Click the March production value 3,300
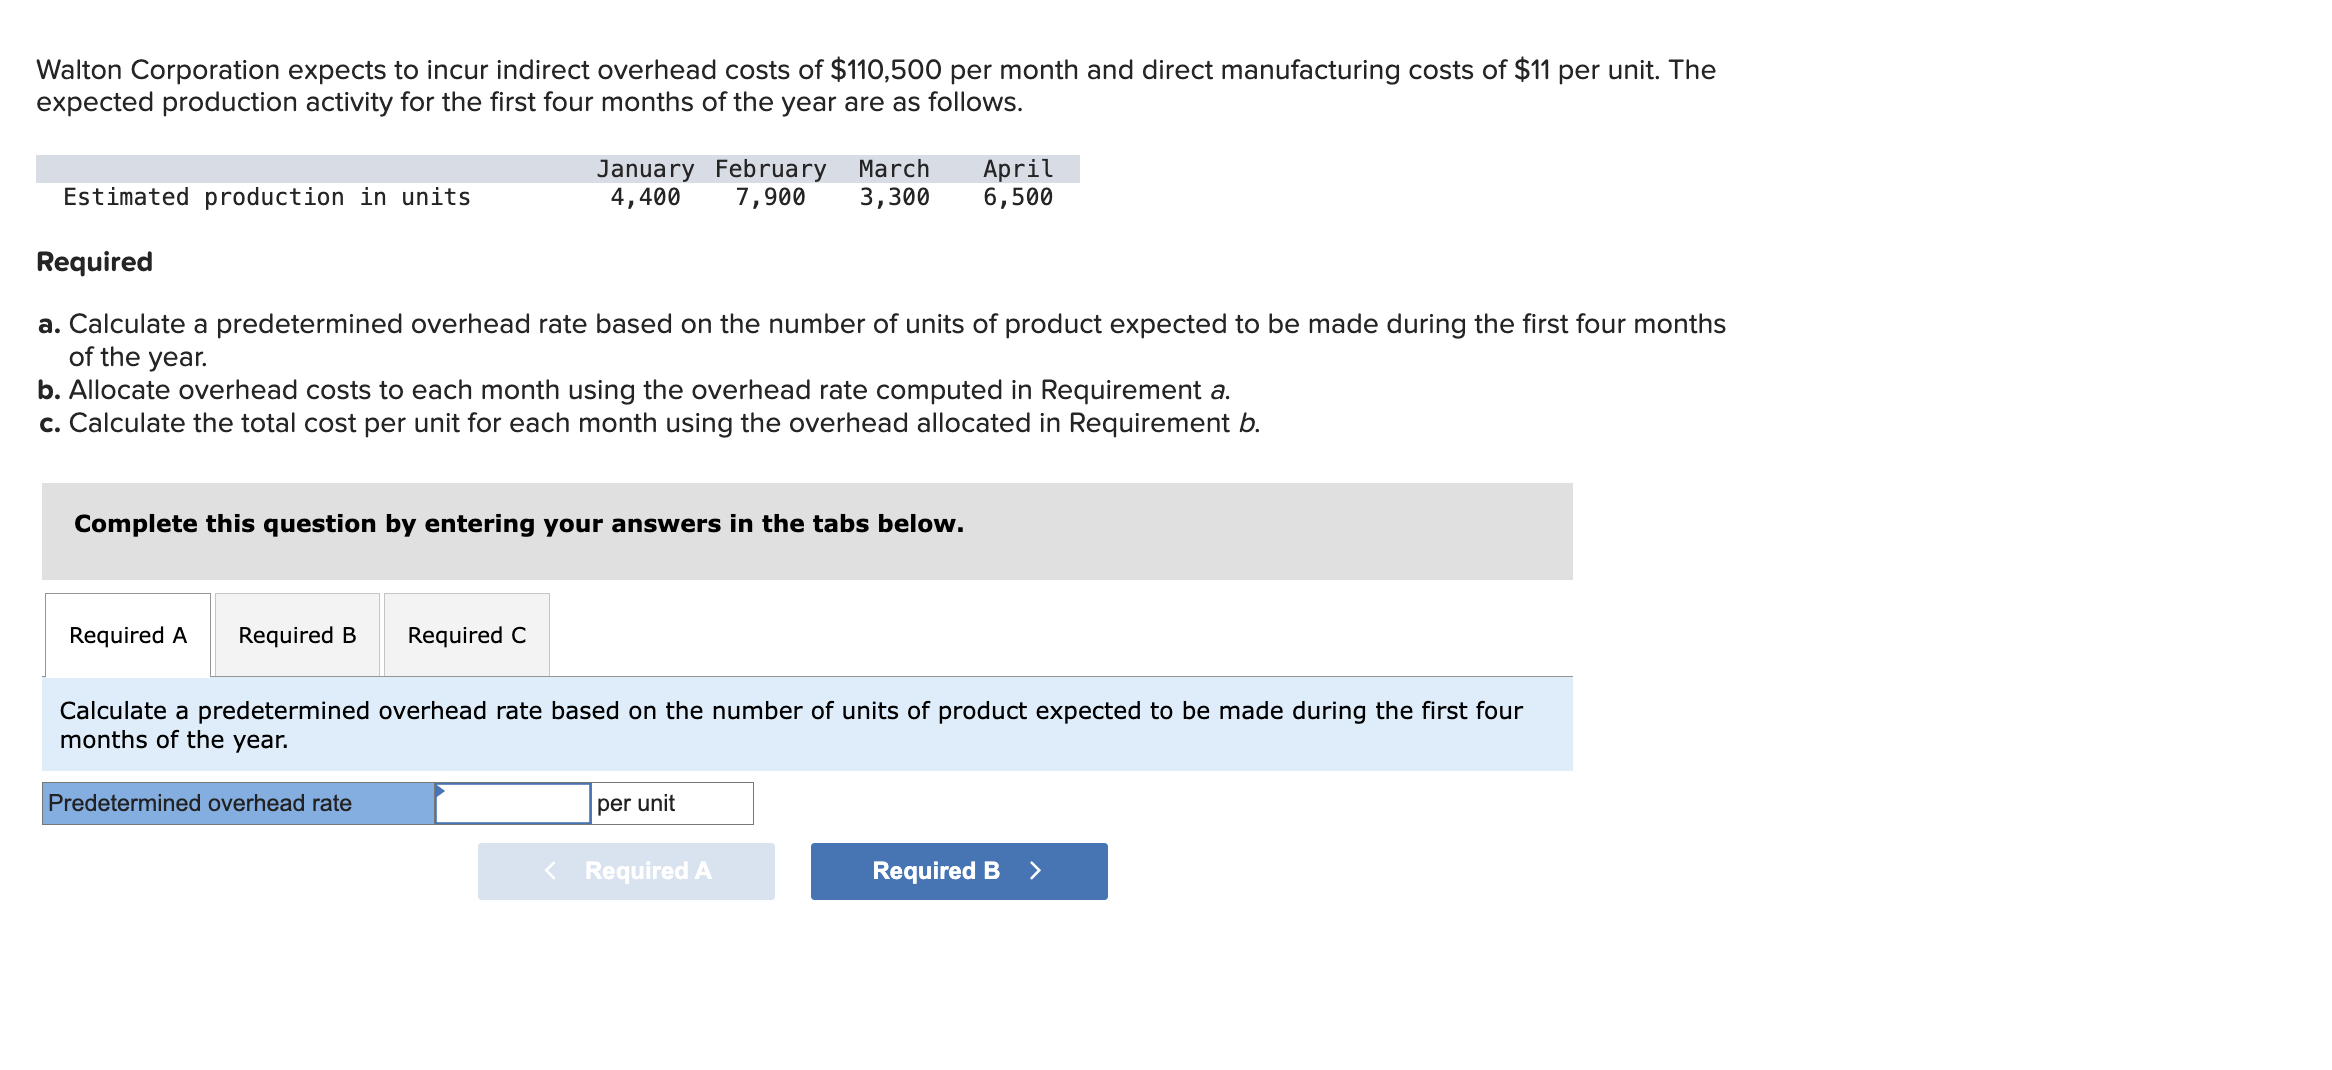2332x1070 pixels. (x=894, y=198)
